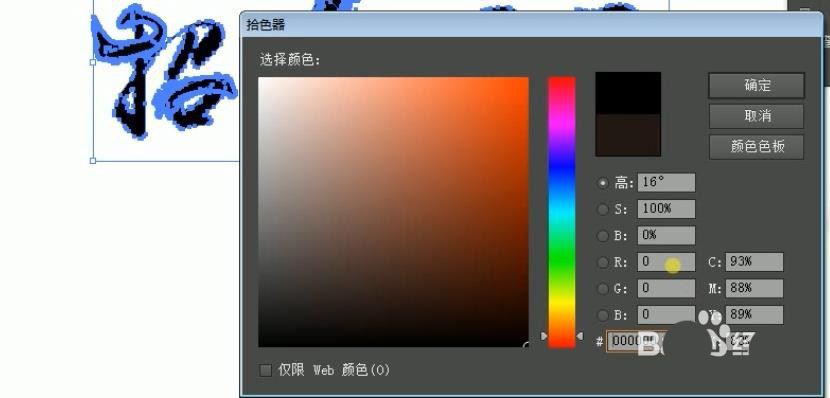Select the blue B radio button below G
Viewport: 830px width, 398px height.
(602, 315)
